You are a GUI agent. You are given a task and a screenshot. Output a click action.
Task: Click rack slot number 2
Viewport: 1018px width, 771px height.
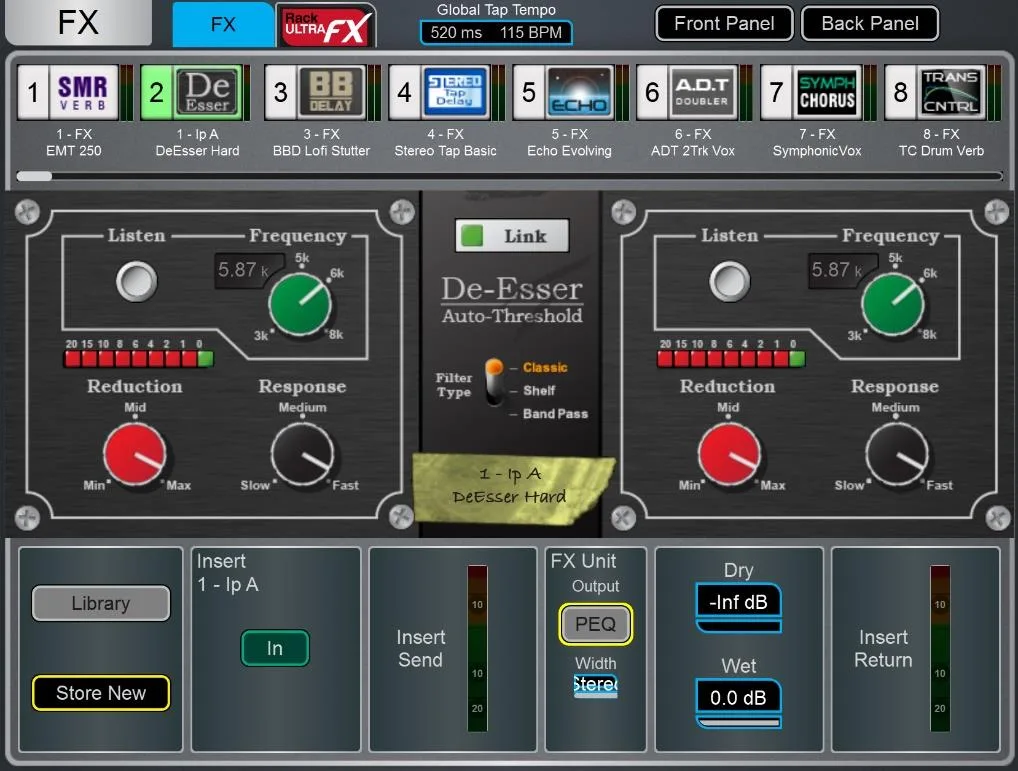point(156,92)
